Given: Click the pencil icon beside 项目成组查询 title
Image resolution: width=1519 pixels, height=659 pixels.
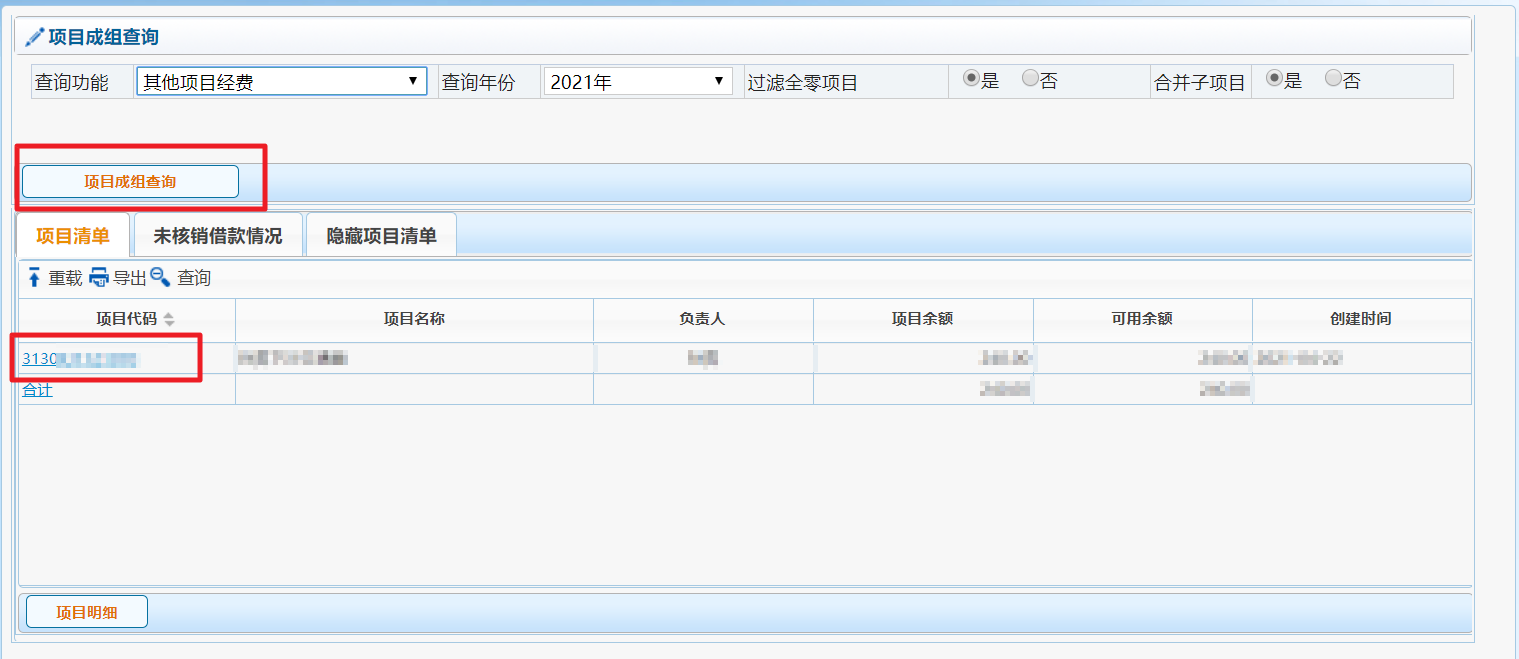Looking at the screenshot, I should click(x=35, y=37).
